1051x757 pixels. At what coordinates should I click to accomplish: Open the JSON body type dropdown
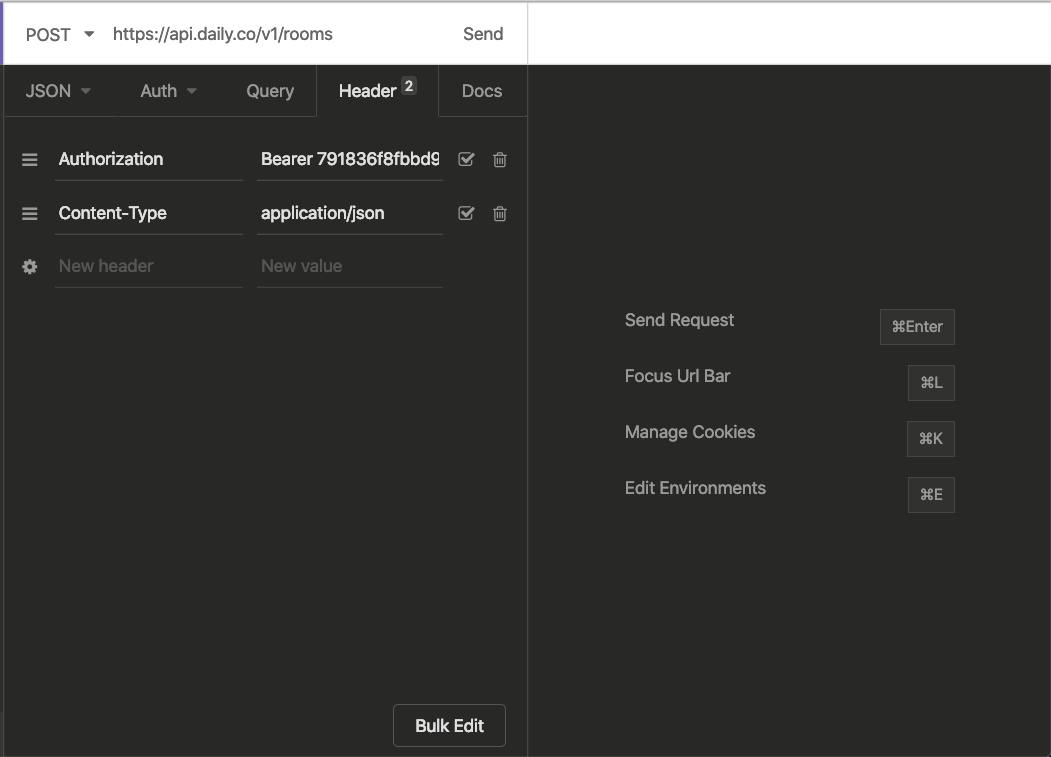click(57, 90)
